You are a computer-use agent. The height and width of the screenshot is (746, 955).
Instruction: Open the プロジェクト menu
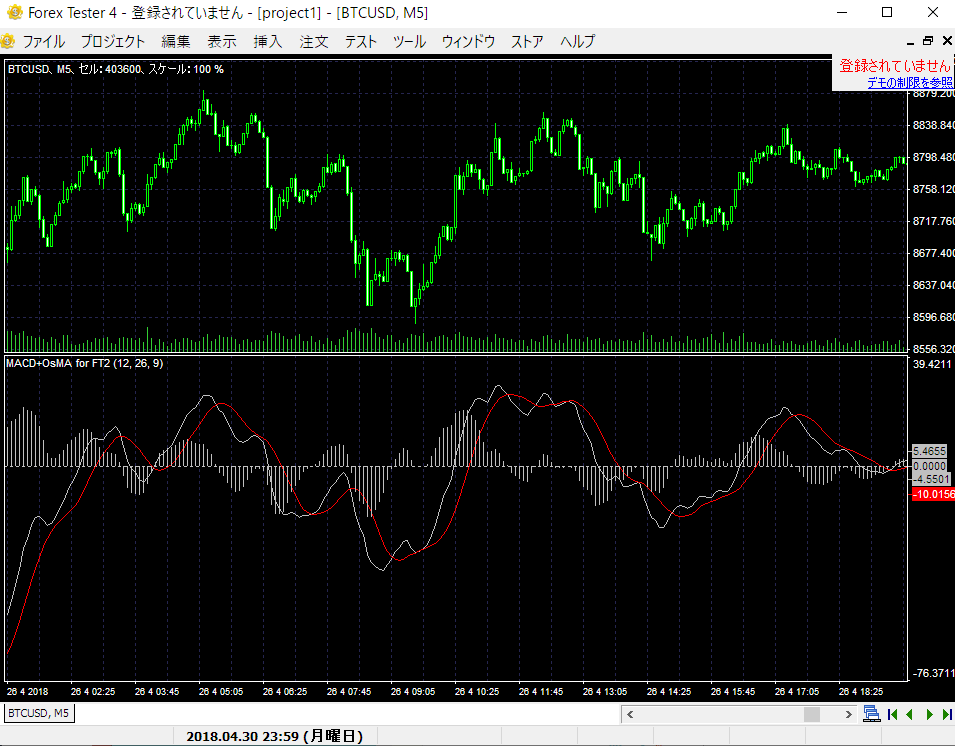[x=113, y=41]
